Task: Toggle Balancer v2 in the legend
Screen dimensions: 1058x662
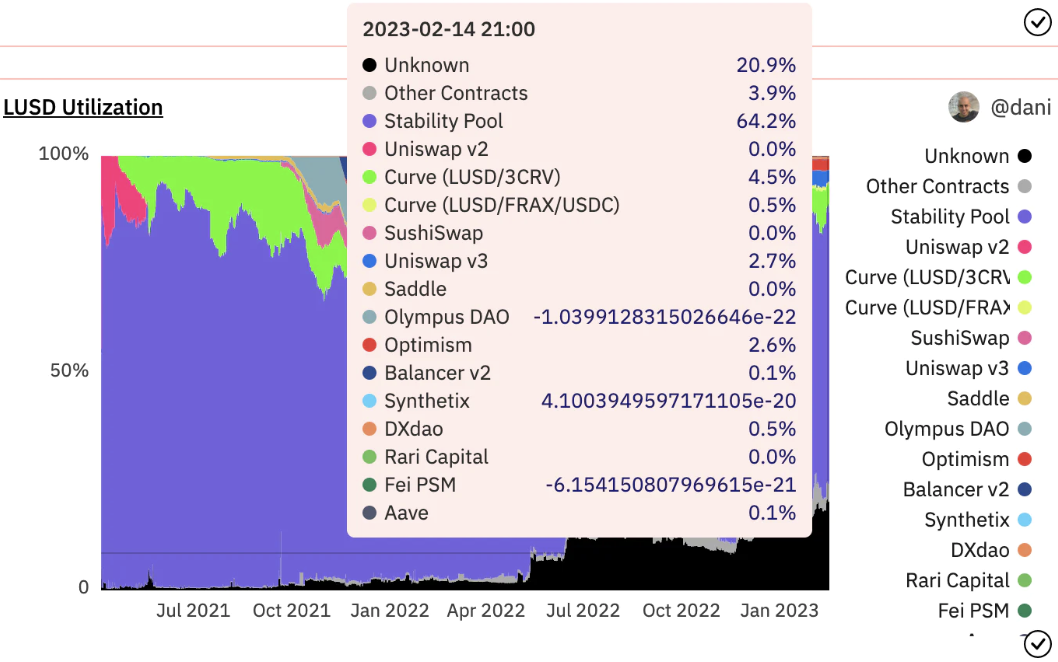Action: point(956,490)
